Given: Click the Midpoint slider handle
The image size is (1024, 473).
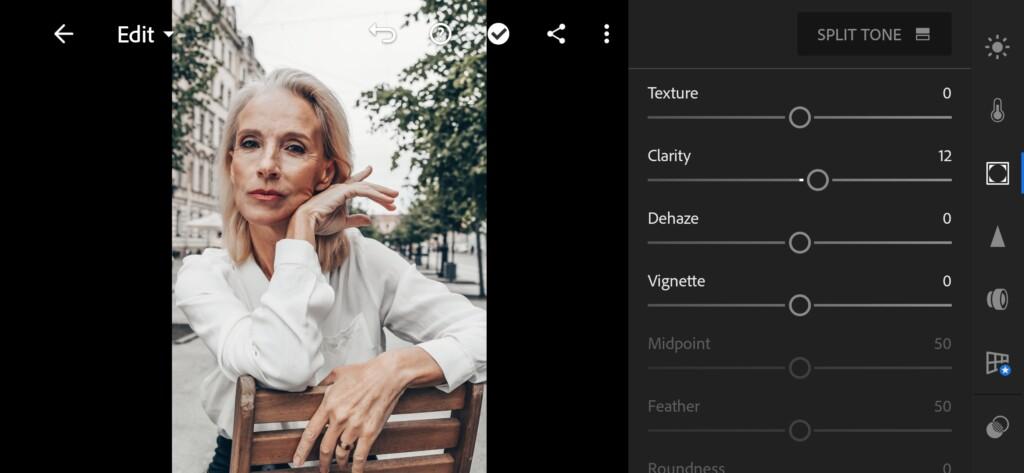Looking at the screenshot, I should tap(799, 368).
